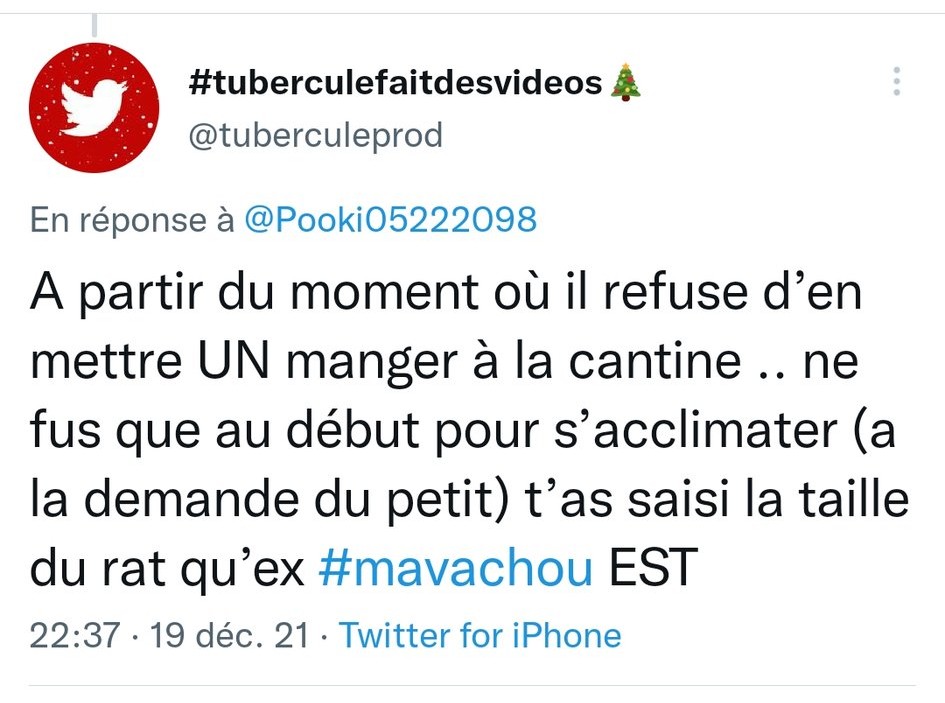Visit the @tuberculeprod handle
Image resolution: width=945 pixels, height=703 pixels.
(x=316, y=135)
